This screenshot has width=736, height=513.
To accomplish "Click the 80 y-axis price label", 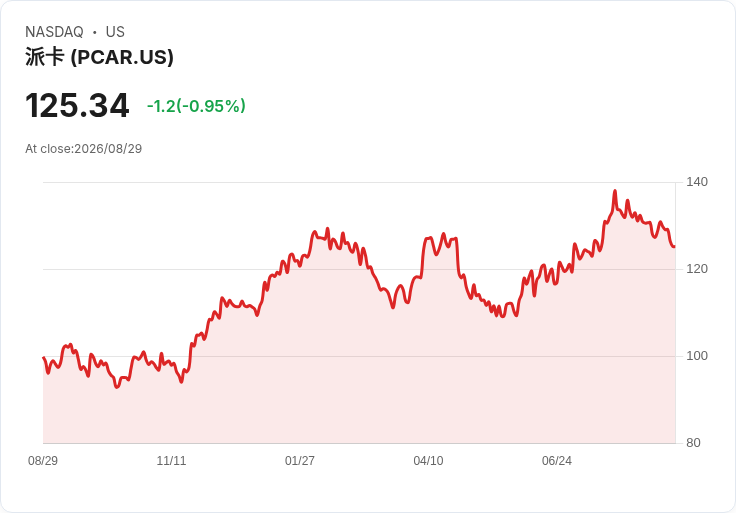I will tap(693, 443).
